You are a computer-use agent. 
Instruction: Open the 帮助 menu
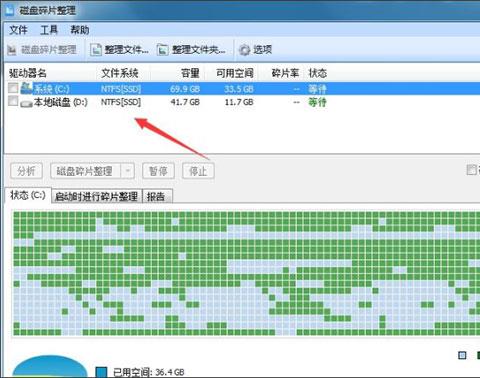80,30
